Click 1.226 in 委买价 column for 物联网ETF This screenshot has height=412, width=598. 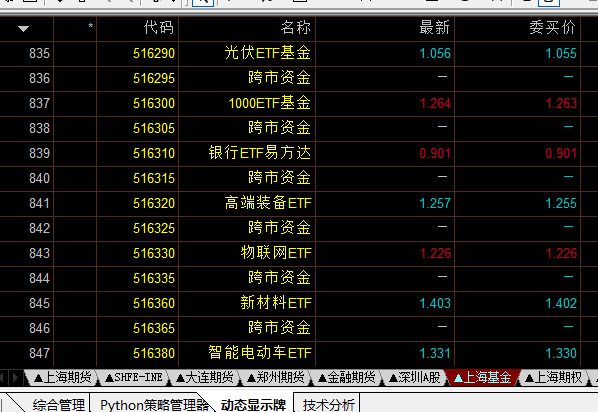coord(561,253)
